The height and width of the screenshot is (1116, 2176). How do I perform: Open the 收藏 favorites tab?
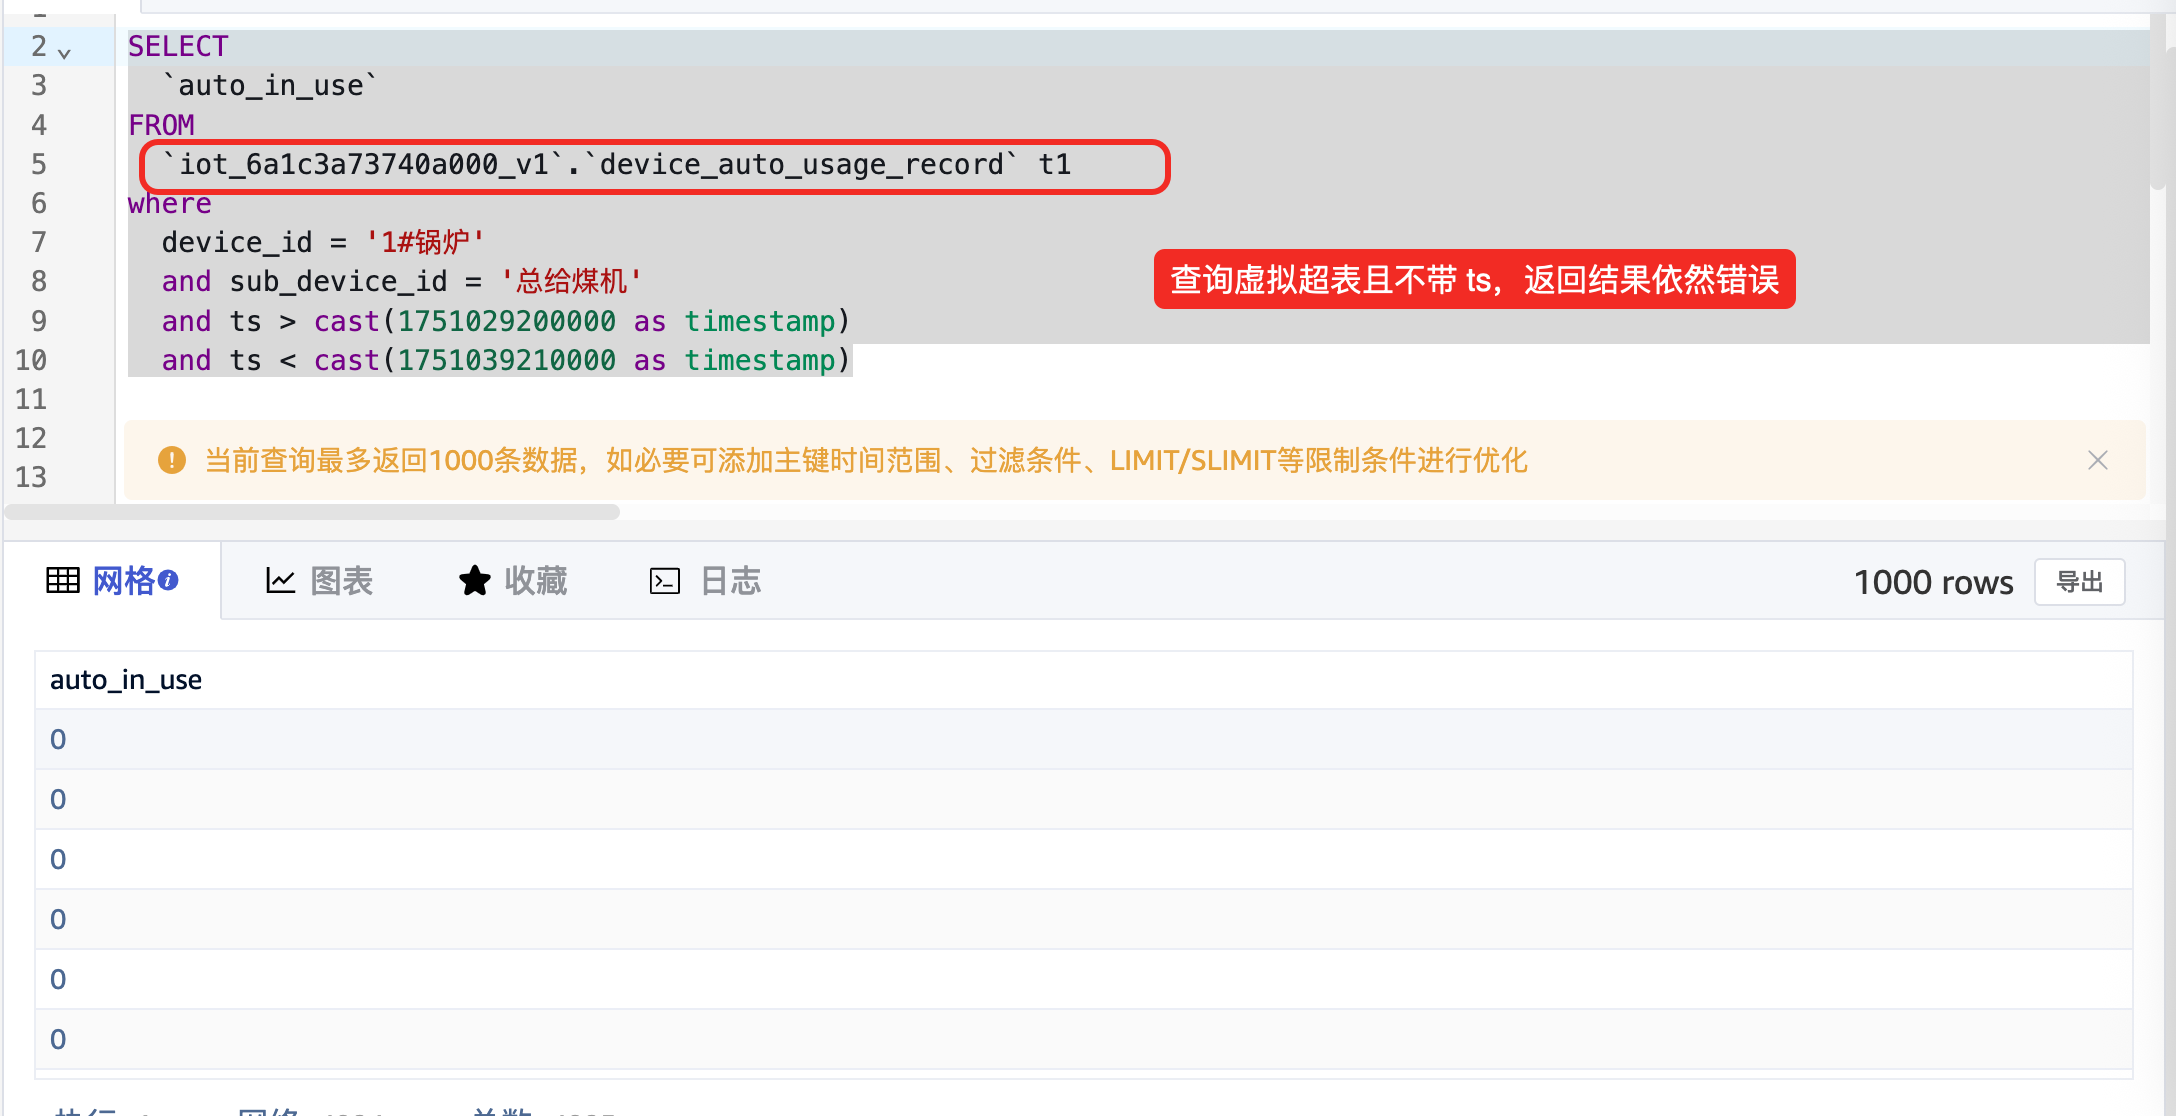535,580
